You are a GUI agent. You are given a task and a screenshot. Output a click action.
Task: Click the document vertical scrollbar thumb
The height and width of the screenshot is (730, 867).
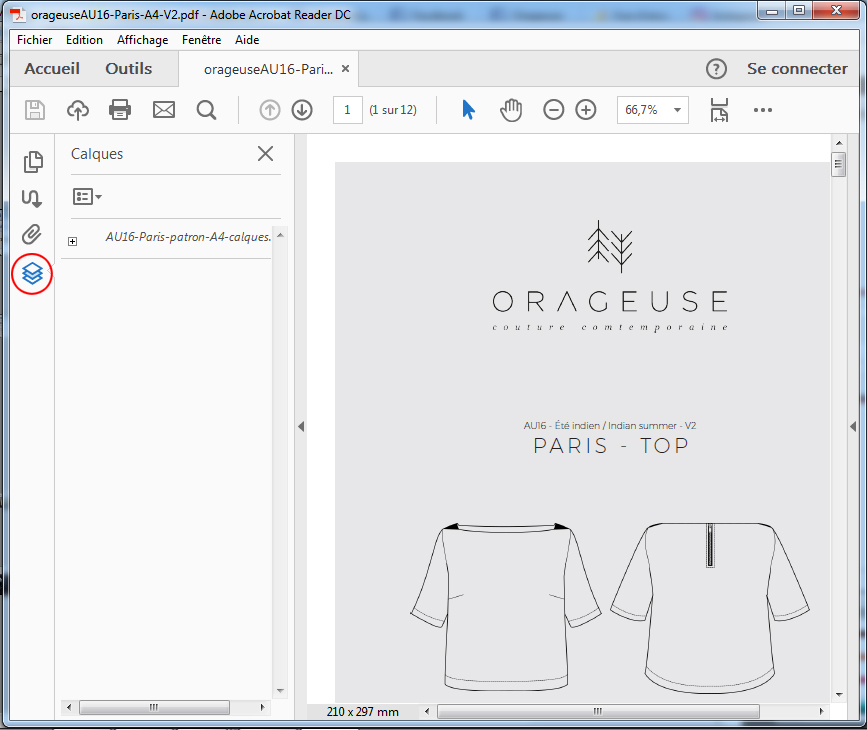click(839, 164)
